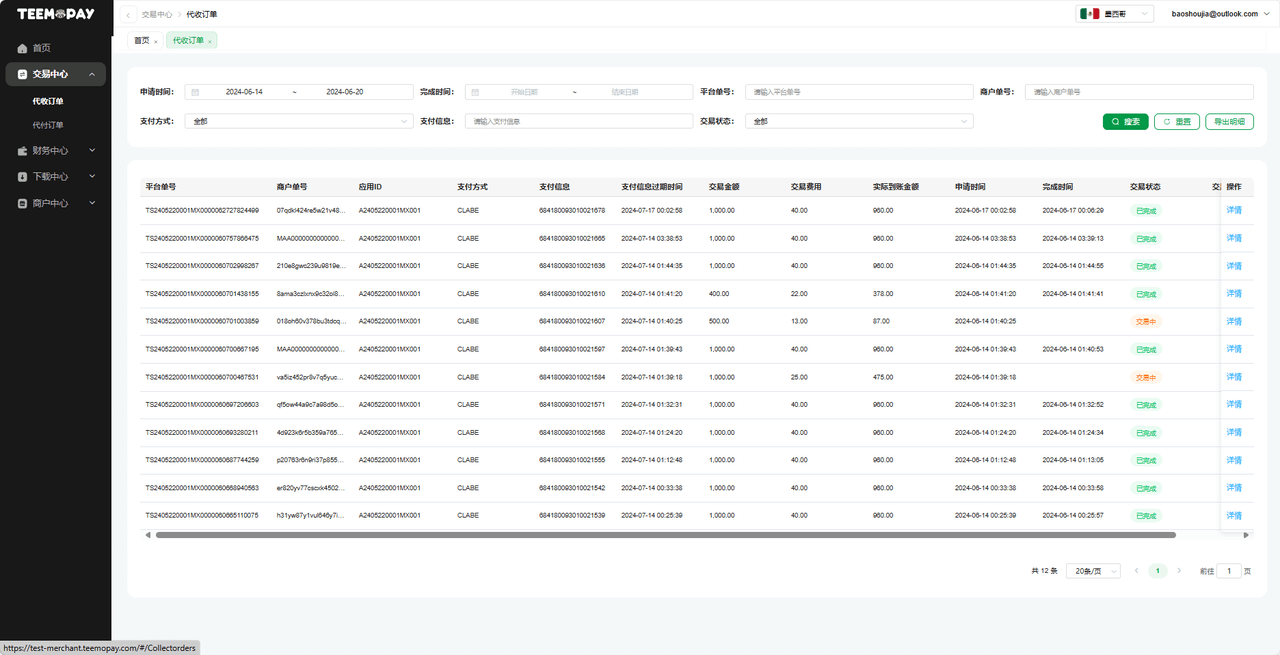Click the TEEMOPAY logo
This screenshot has height=655, width=1280.
[x=55, y=14]
